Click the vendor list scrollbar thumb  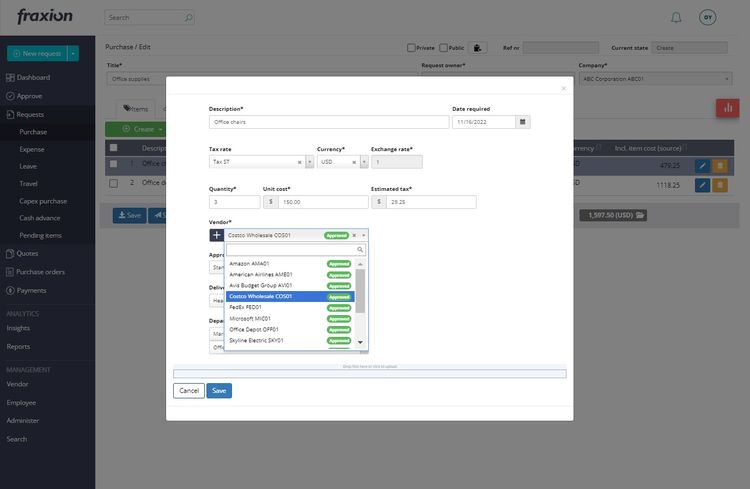coord(360,291)
